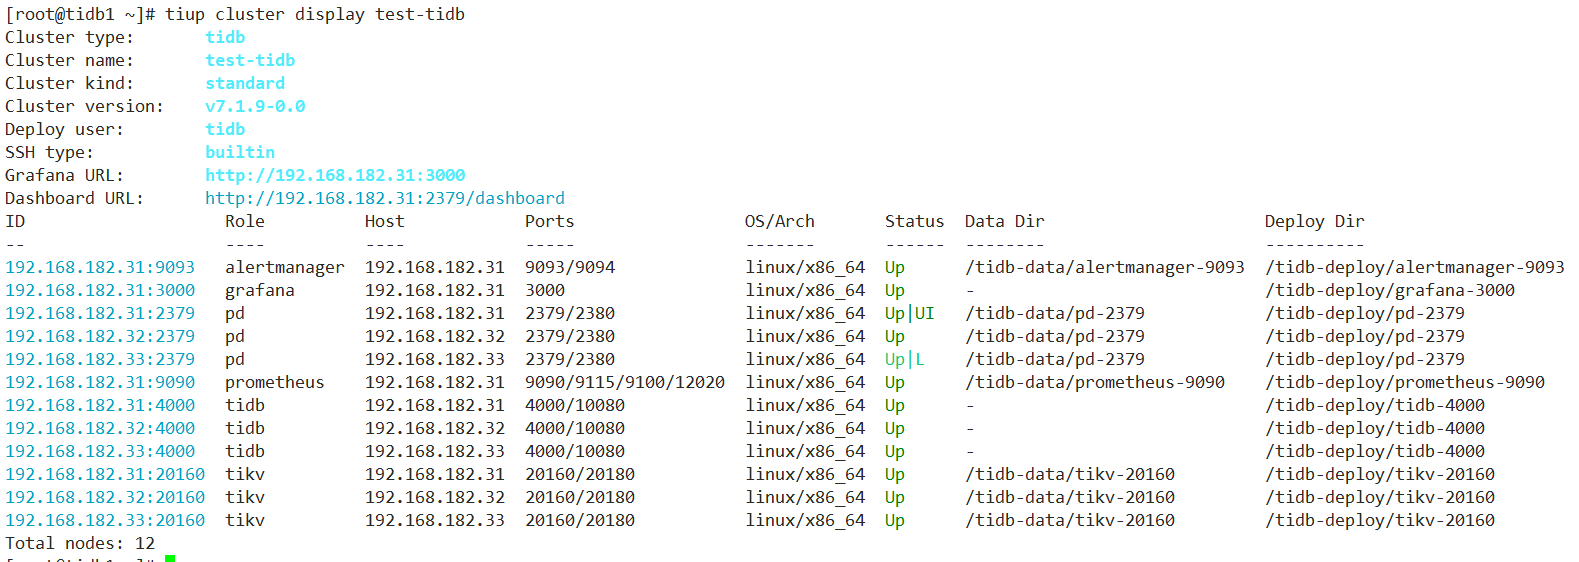Image resolution: width=1579 pixels, height=562 pixels.
Task: Select the ID 192.168.182.33:20160
Action: 105,521
